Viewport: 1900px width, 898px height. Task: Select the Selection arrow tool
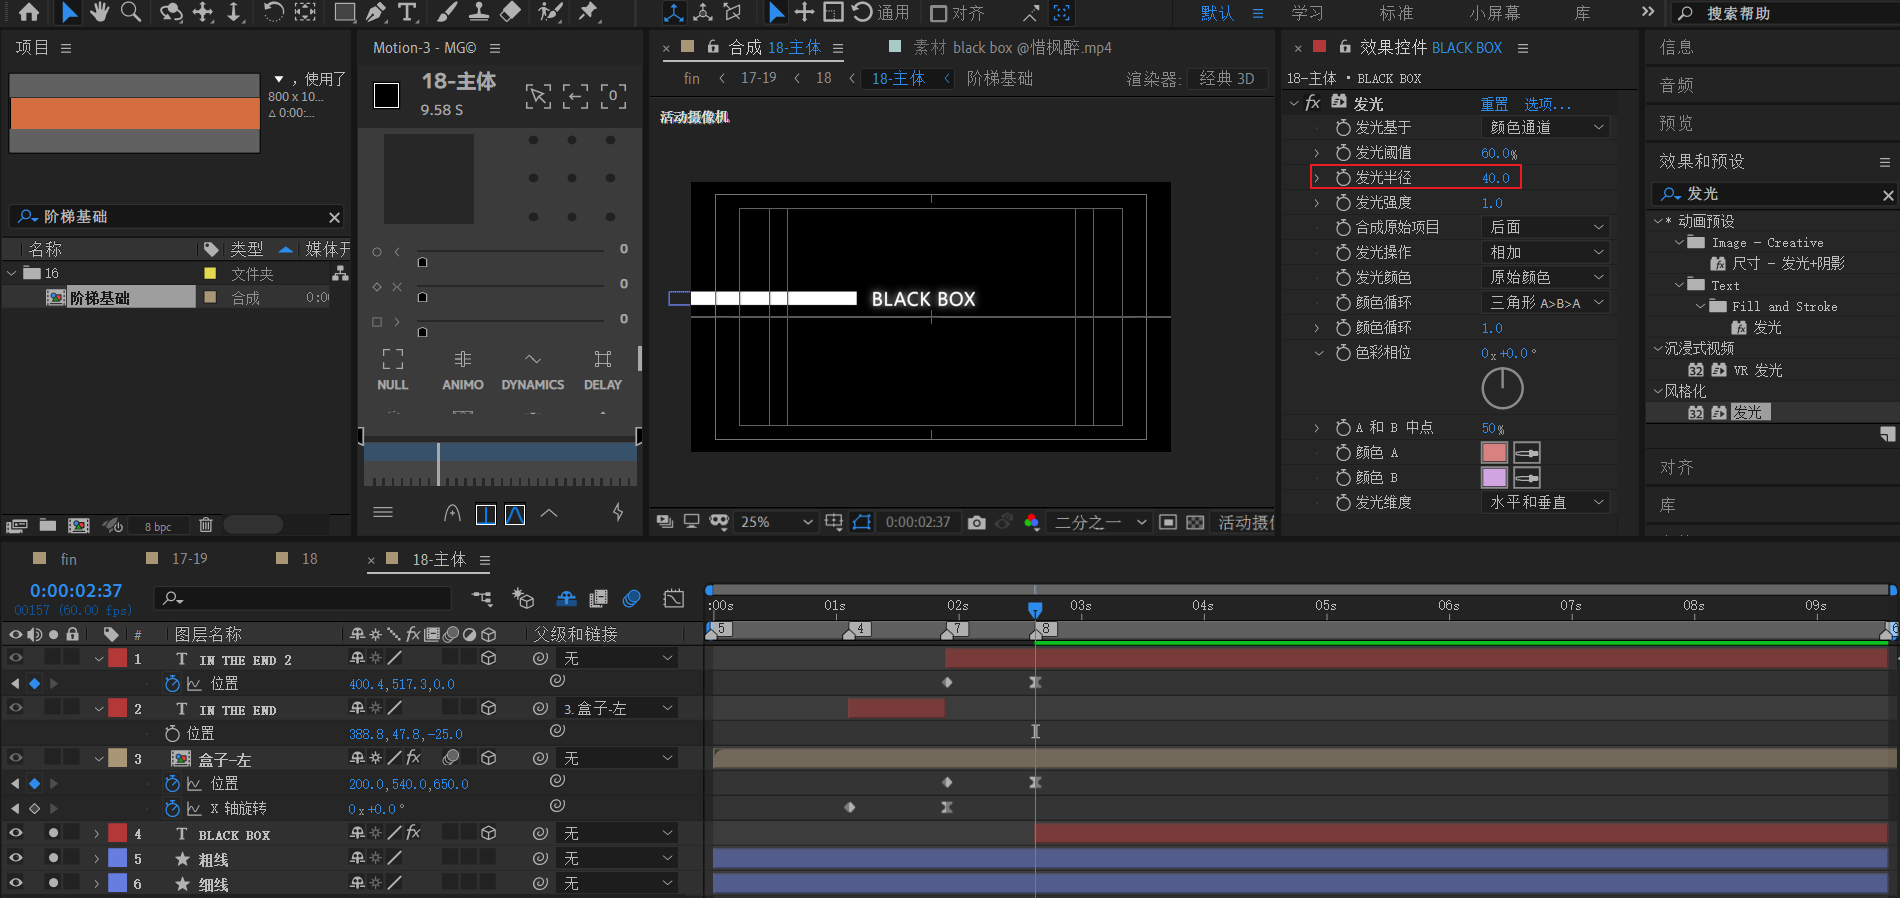point(68,13)
